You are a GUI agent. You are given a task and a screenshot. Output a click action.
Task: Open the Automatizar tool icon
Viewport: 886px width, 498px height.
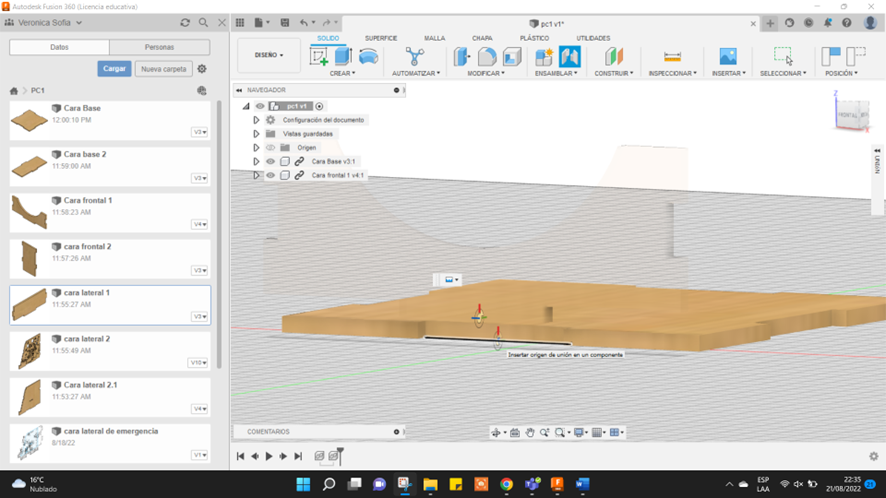coord(415,57)
